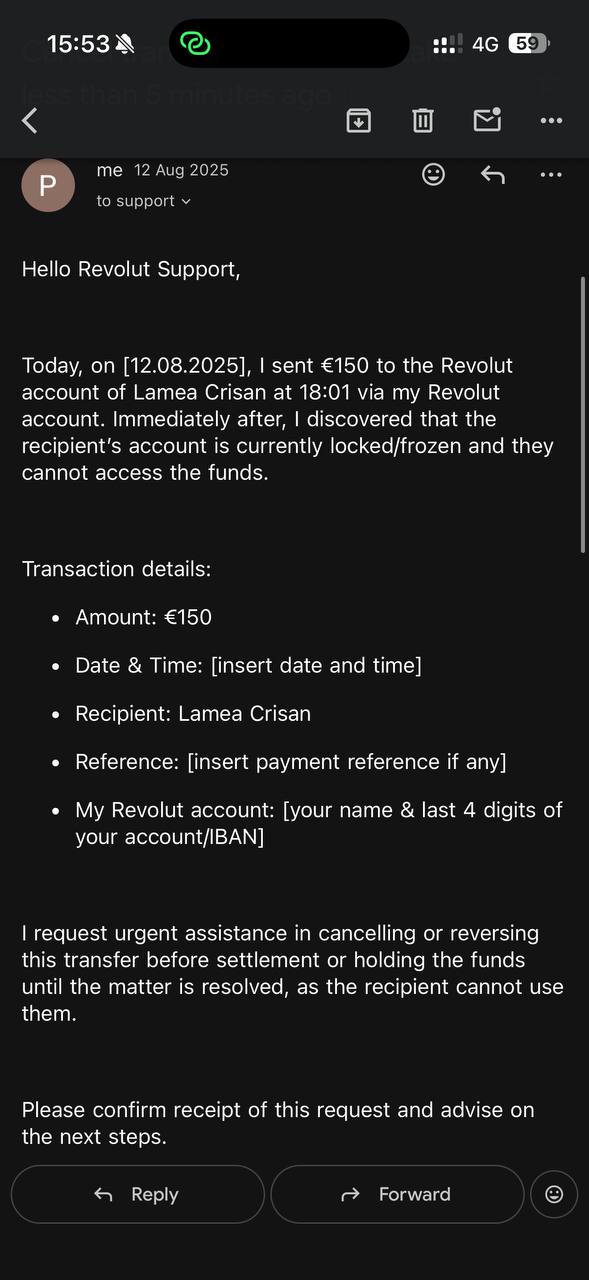Collapse the recipient details chevron
This screenshot has height=1280, width=589.
[x=184, y=202]
